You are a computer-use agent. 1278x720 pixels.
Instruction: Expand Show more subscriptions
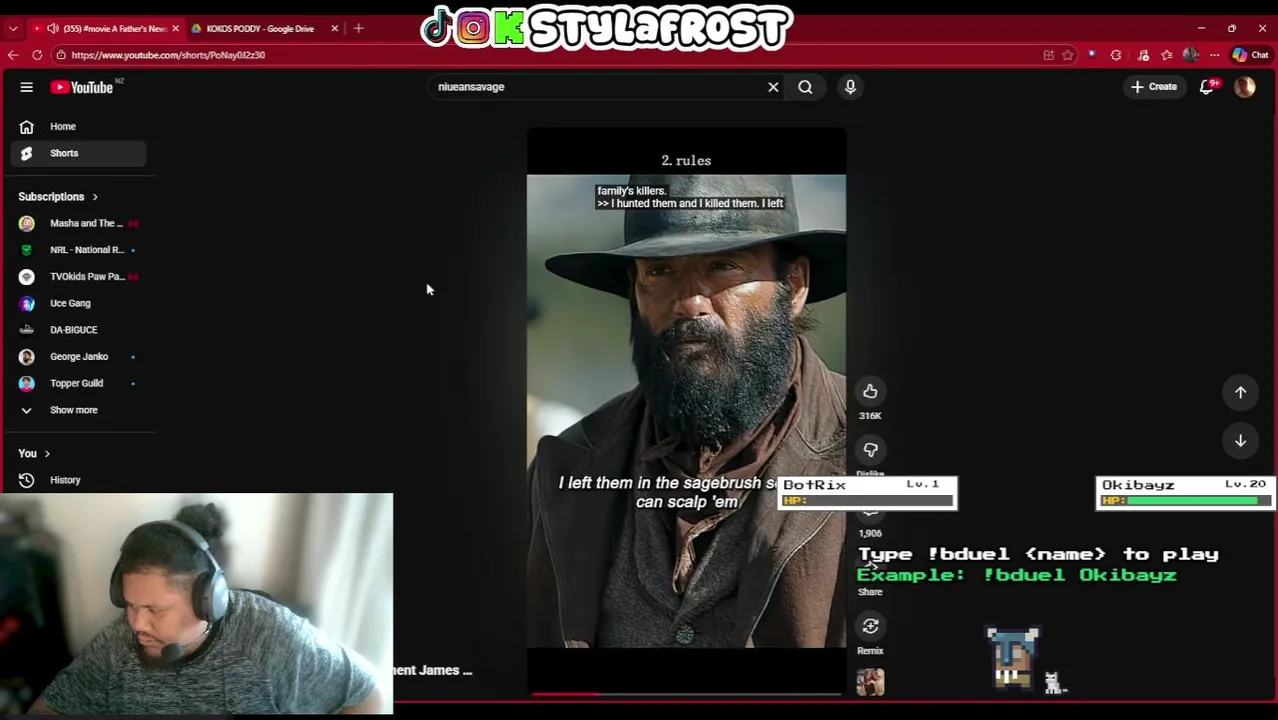pyautogui.click(x=80, y=410)
